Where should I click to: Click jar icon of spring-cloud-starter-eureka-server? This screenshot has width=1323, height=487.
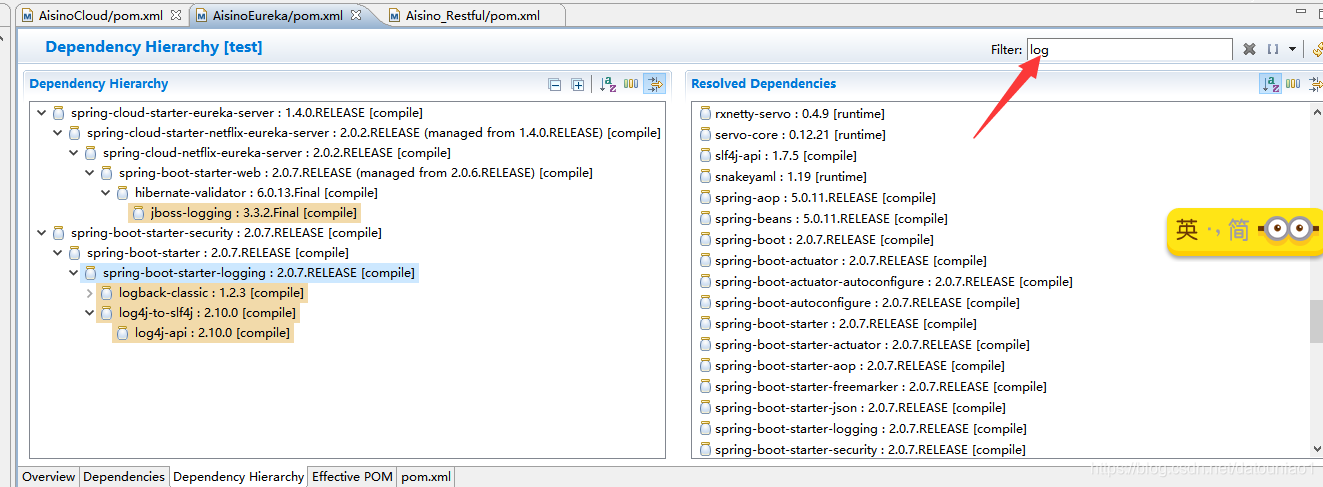(59, 113)
